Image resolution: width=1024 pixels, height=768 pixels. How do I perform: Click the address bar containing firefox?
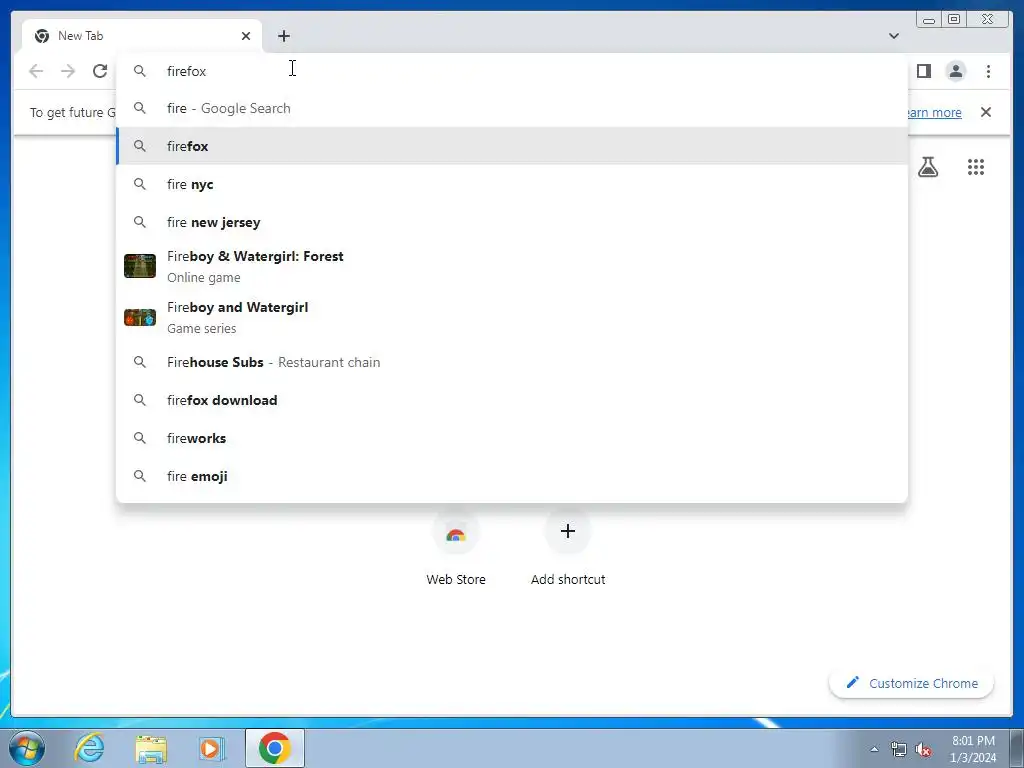pyautogui.click(x=512, y=71)
